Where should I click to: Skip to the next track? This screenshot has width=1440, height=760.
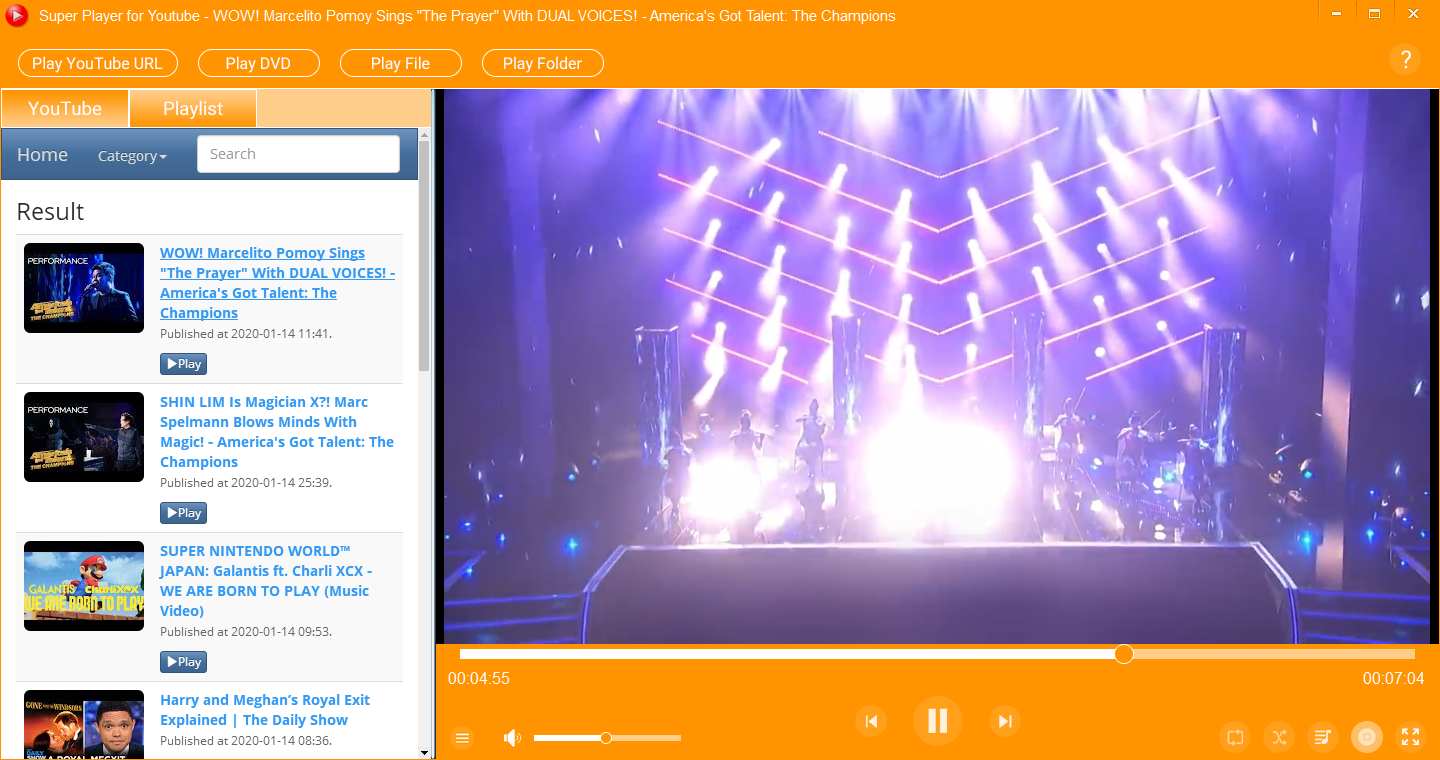coord(1005,721)
